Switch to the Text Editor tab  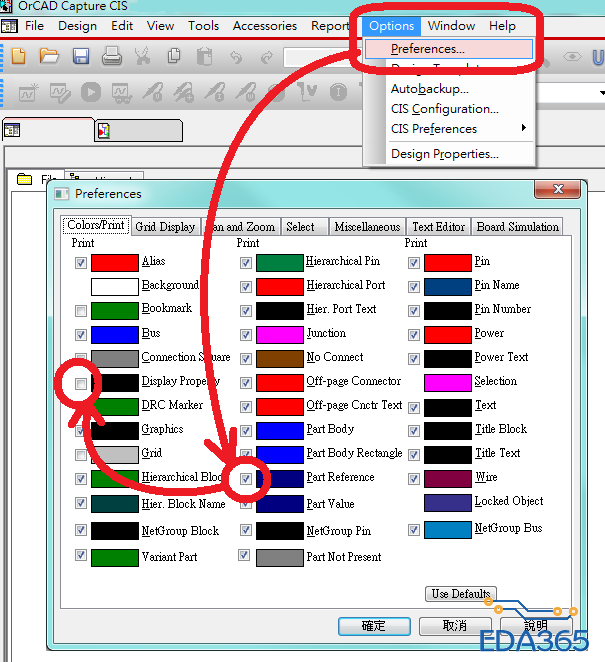pos(438,227)
